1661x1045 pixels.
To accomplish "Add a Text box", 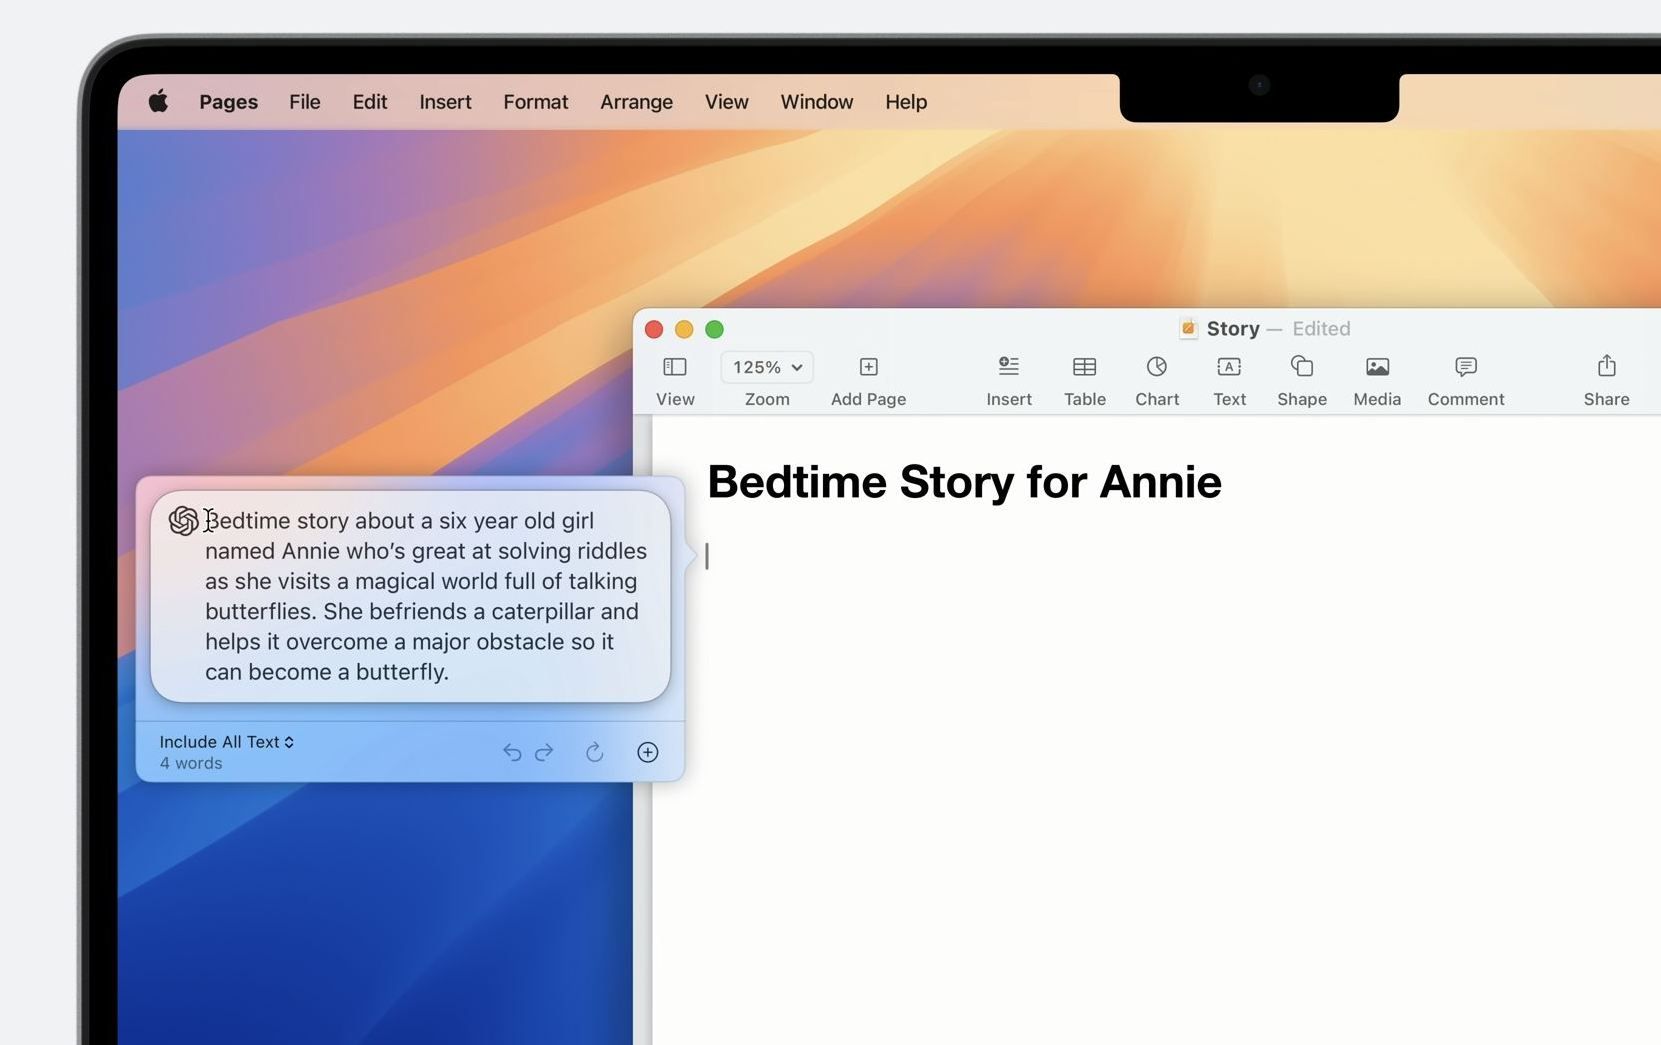I will point(1228,378).
